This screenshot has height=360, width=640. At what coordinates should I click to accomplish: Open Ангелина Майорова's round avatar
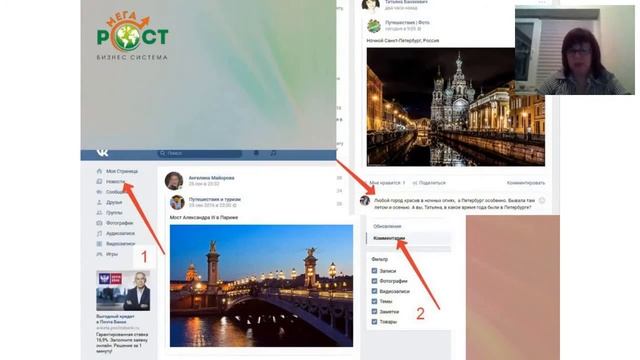[x=174, y=181]
